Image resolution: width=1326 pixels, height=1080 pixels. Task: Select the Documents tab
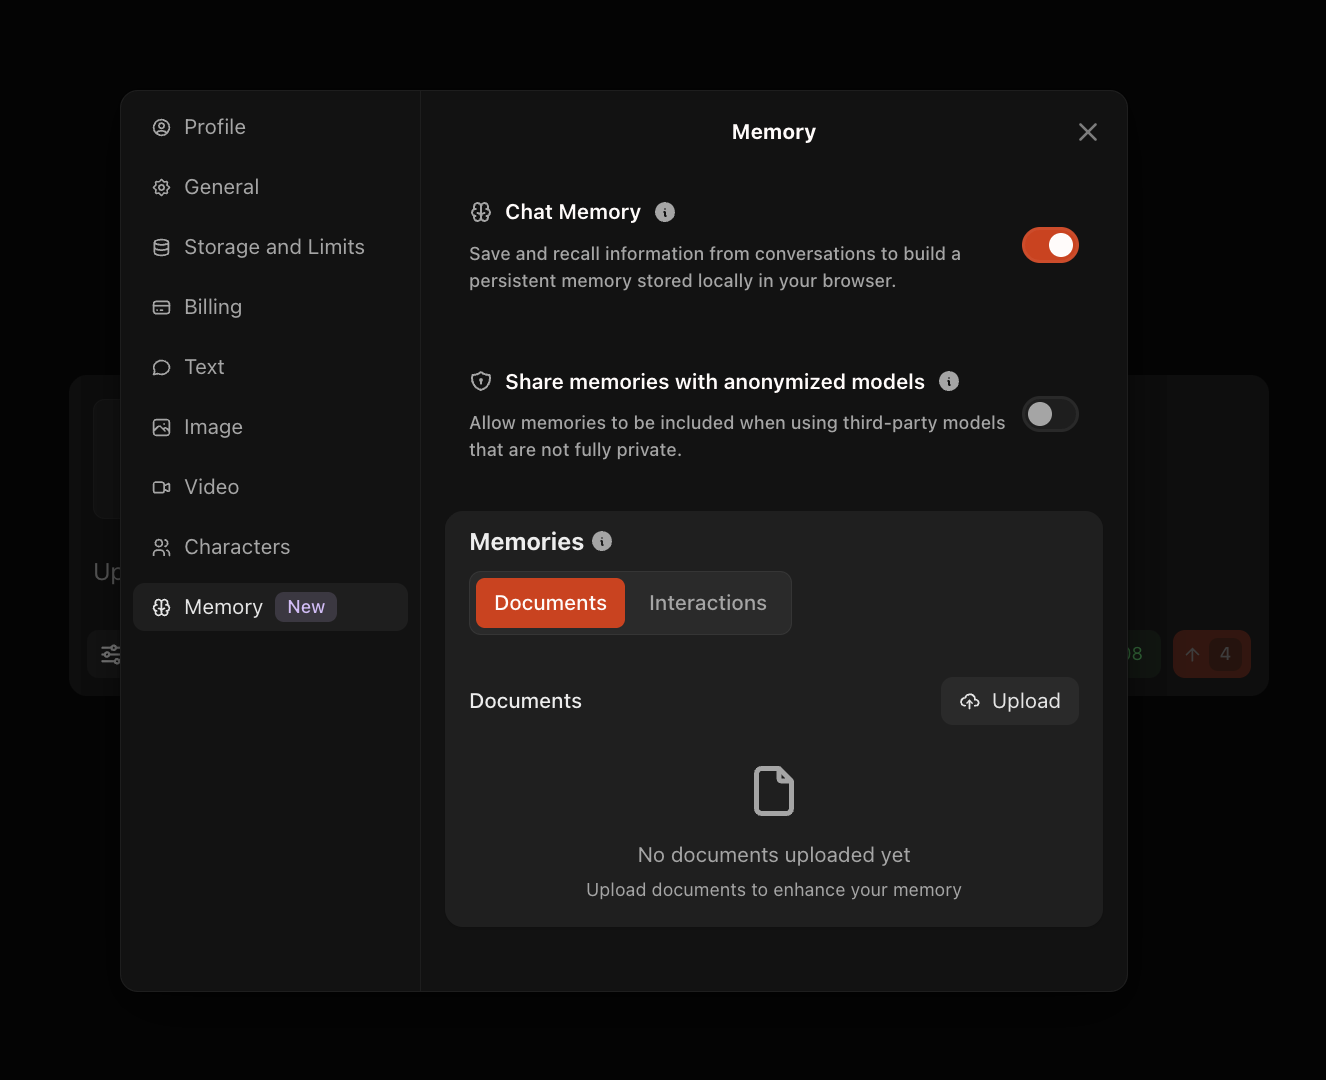click(x=550, y=603)
